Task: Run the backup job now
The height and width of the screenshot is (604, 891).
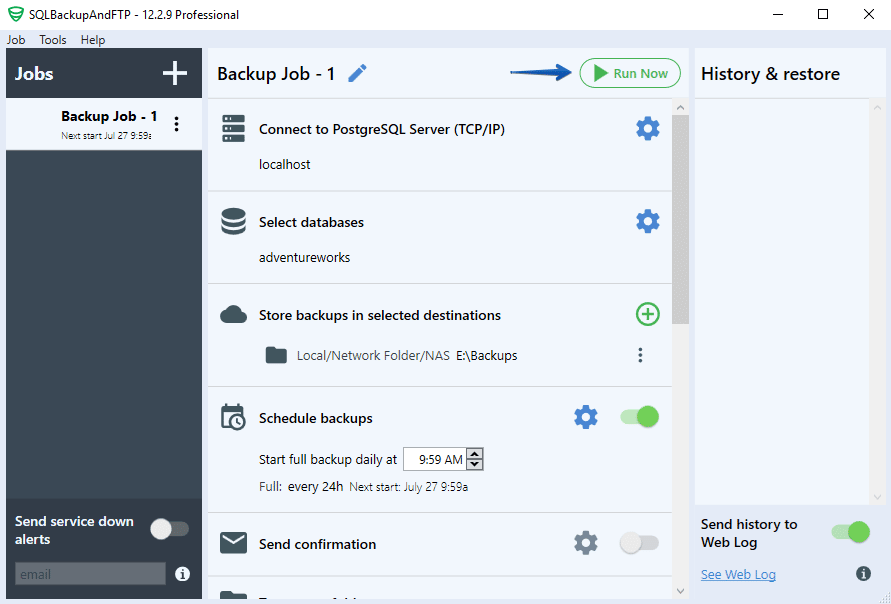Action: 630,73
